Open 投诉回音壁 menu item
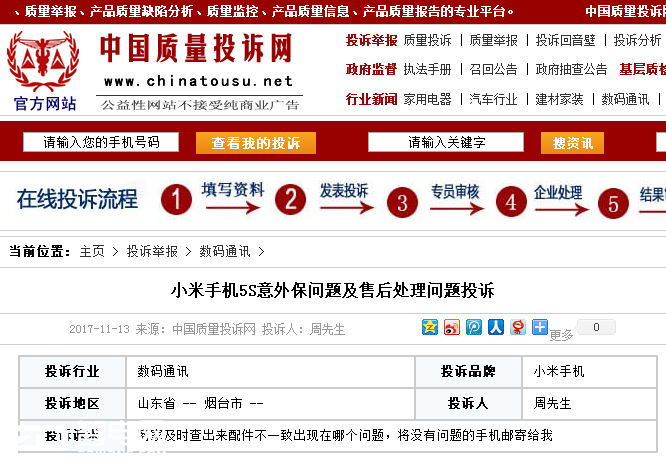 pos(565,40)
